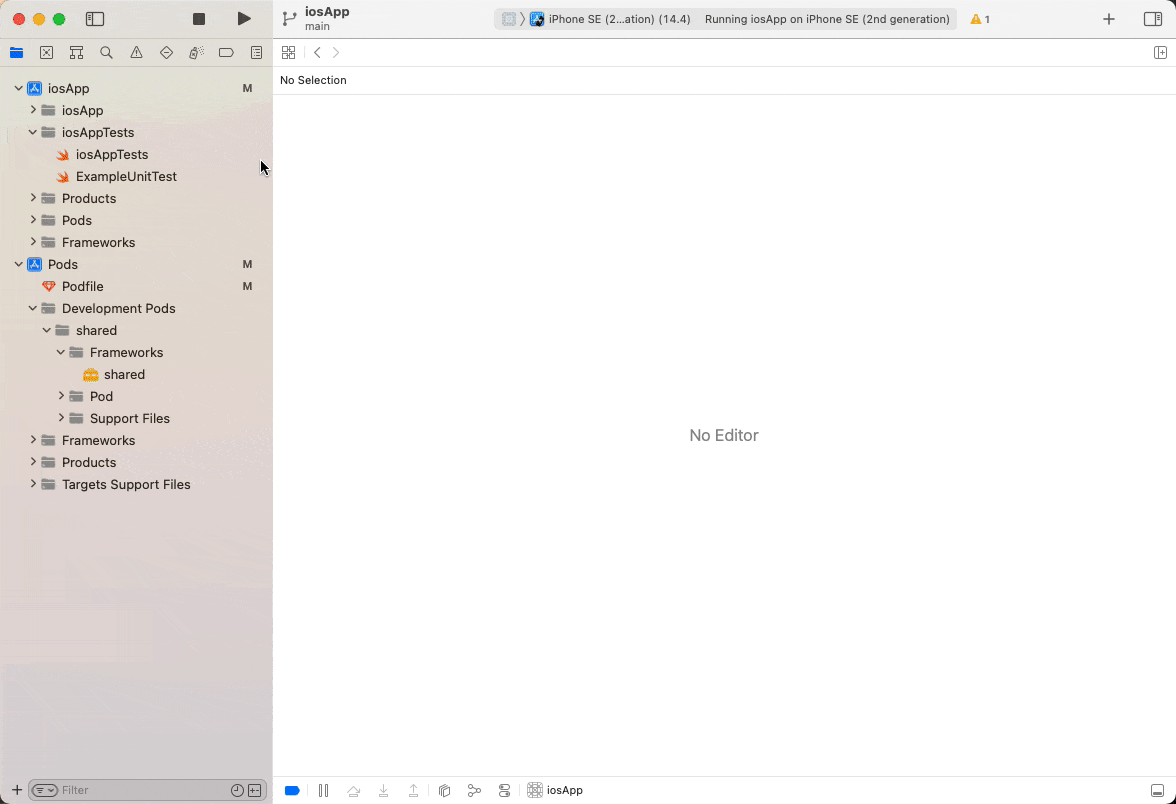1176x804 pixels.
Task: Add a new file with plus button
Action: coord(16,790)
